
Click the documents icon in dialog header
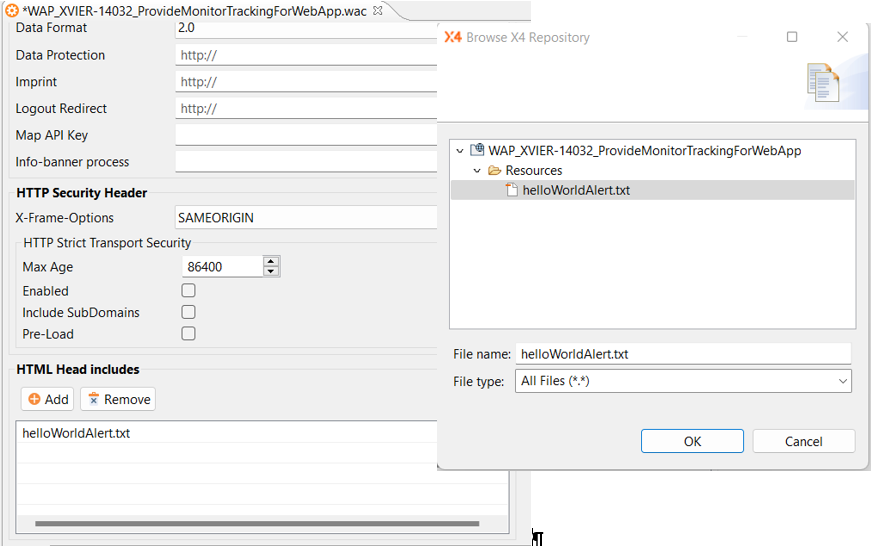pyautogui.click(x=822, y=84)
